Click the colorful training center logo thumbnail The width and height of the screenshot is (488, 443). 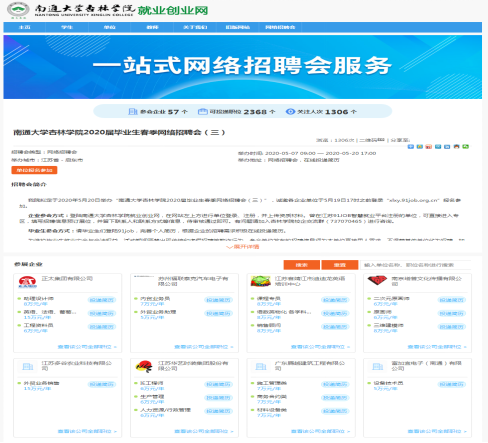click(261, 281)
